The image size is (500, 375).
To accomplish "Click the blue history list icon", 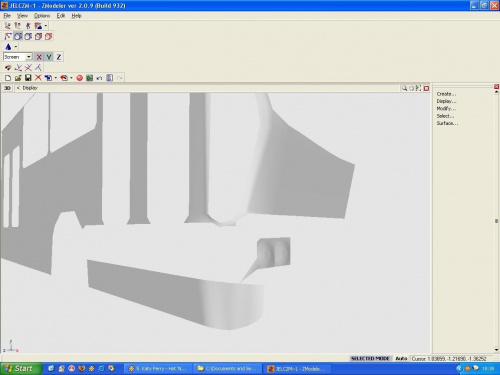I will coord(109,78).
